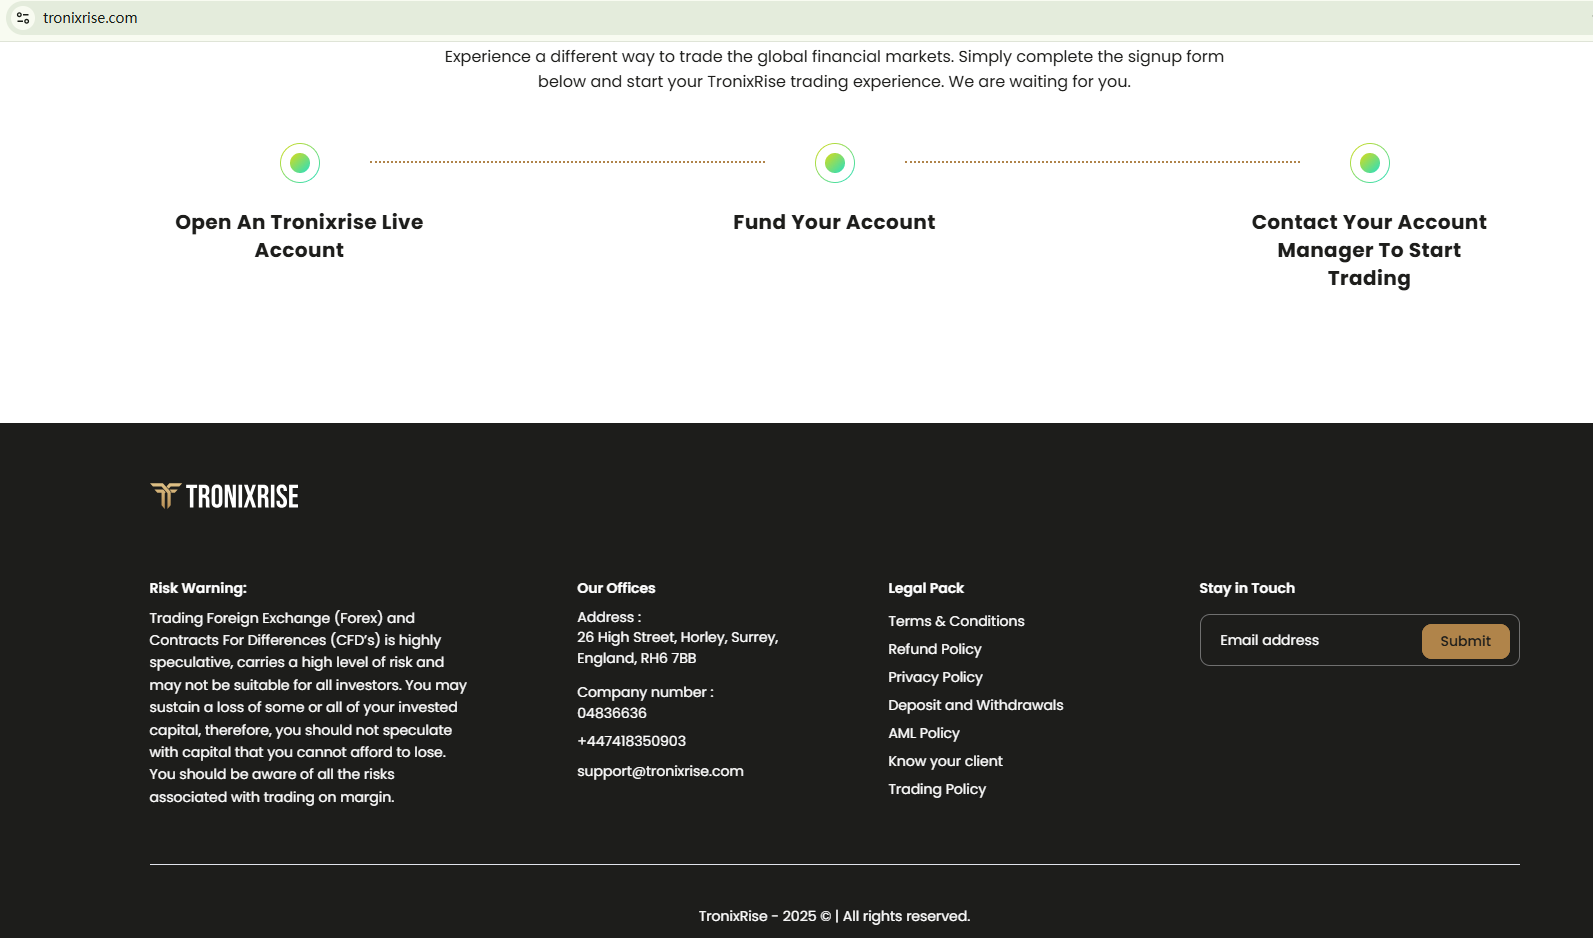Select Contact Your Account Manager To Start Trading heading
Screen dimensions: 1593x938
1369,250
